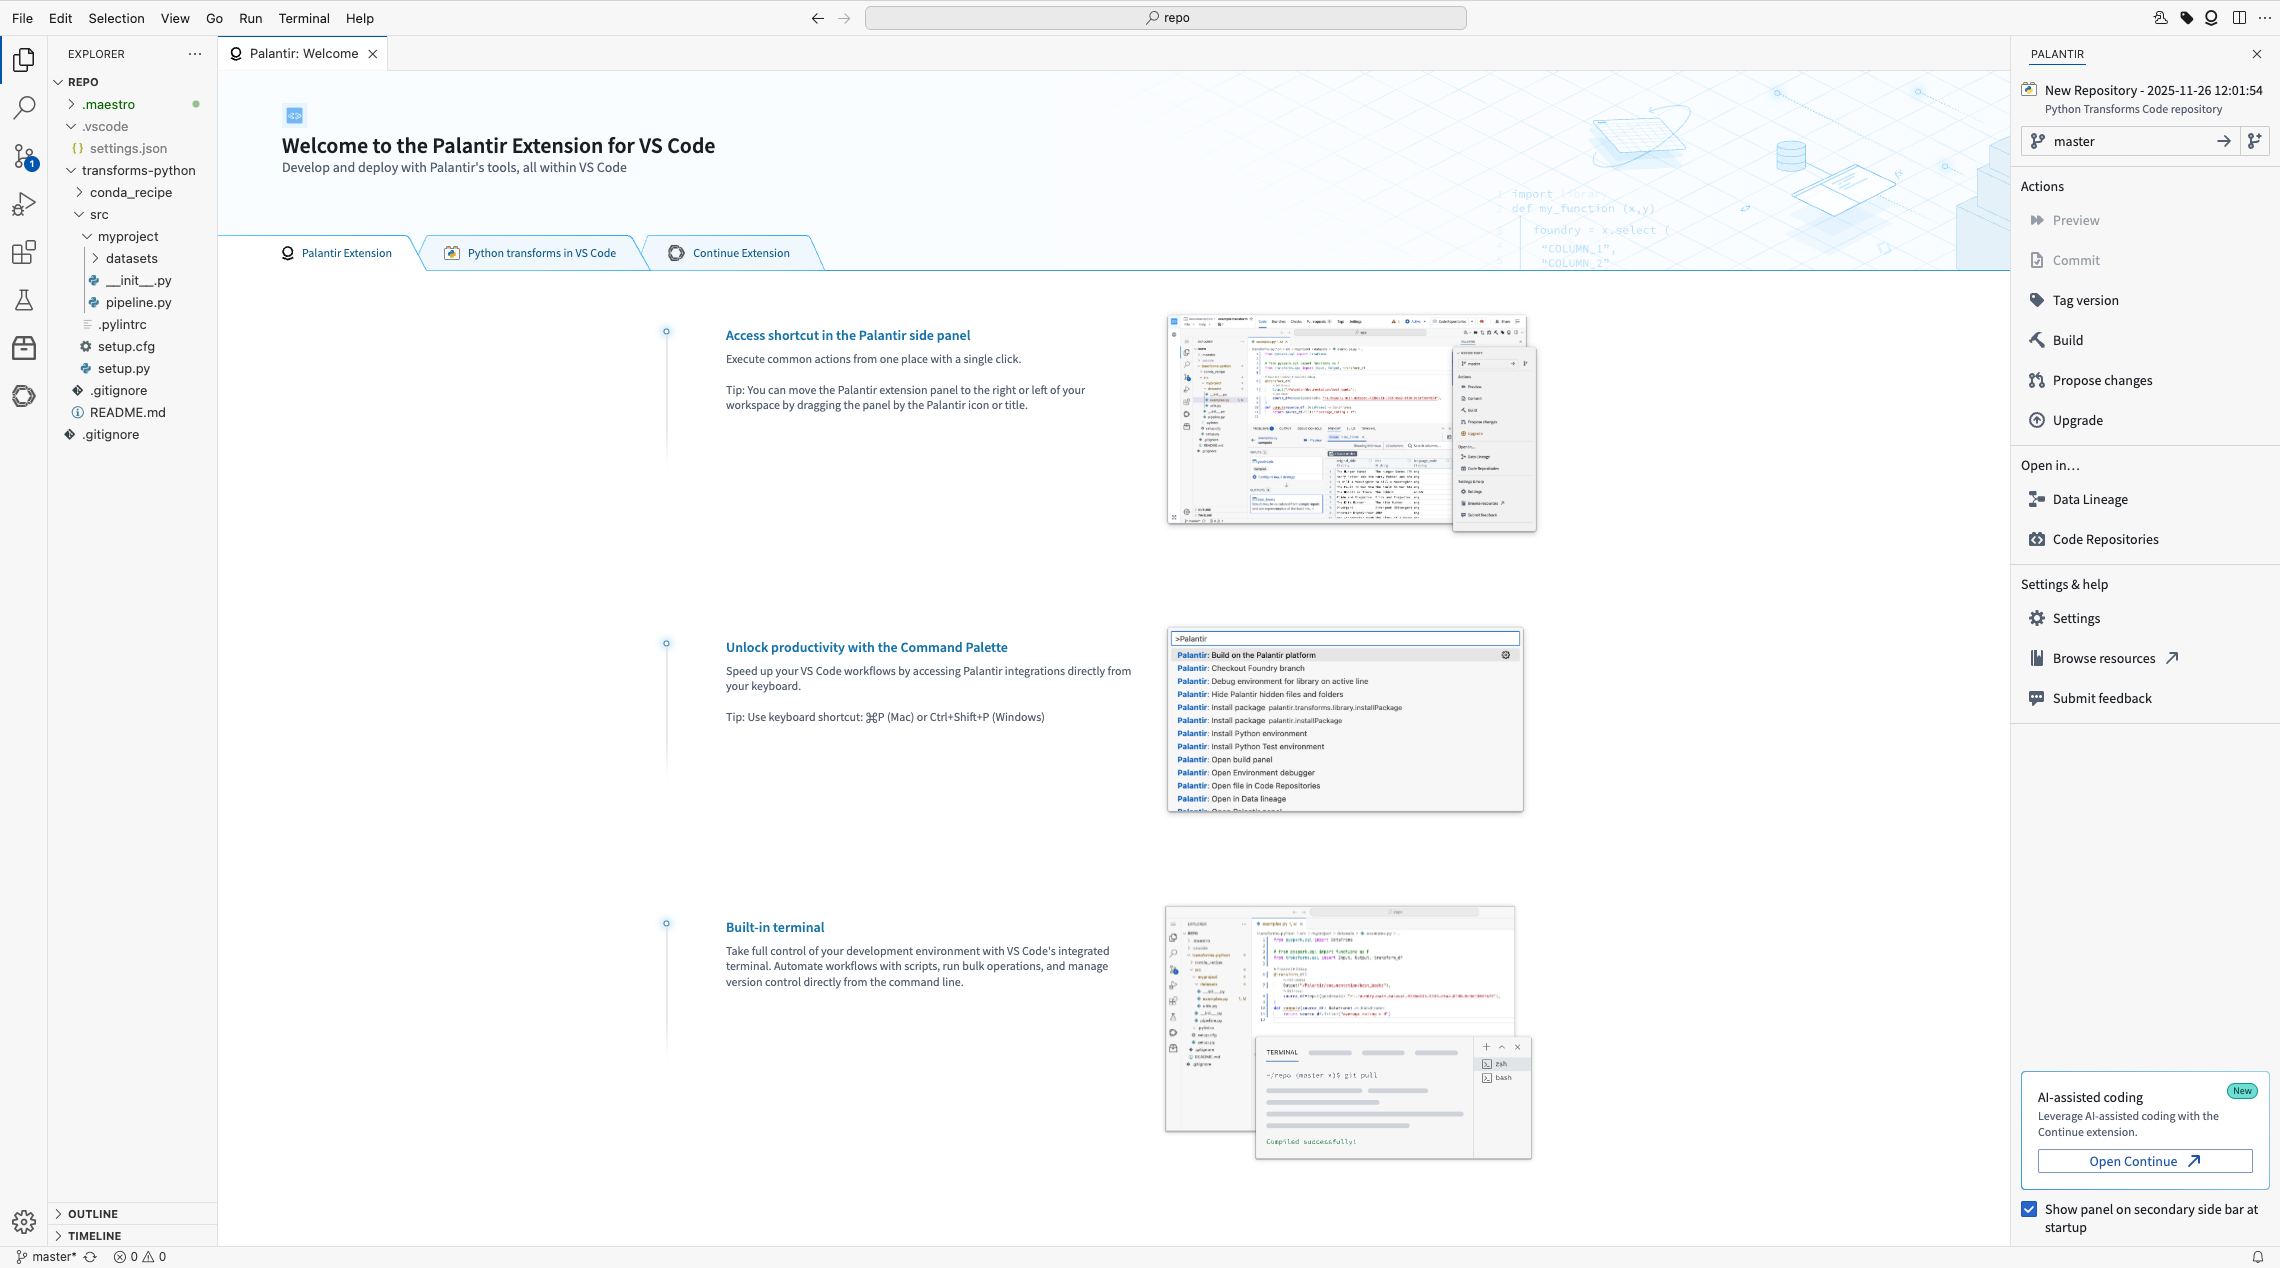Open the Search view in activity bar
Screen dimensions: 2280x1268
coord(24,107)
